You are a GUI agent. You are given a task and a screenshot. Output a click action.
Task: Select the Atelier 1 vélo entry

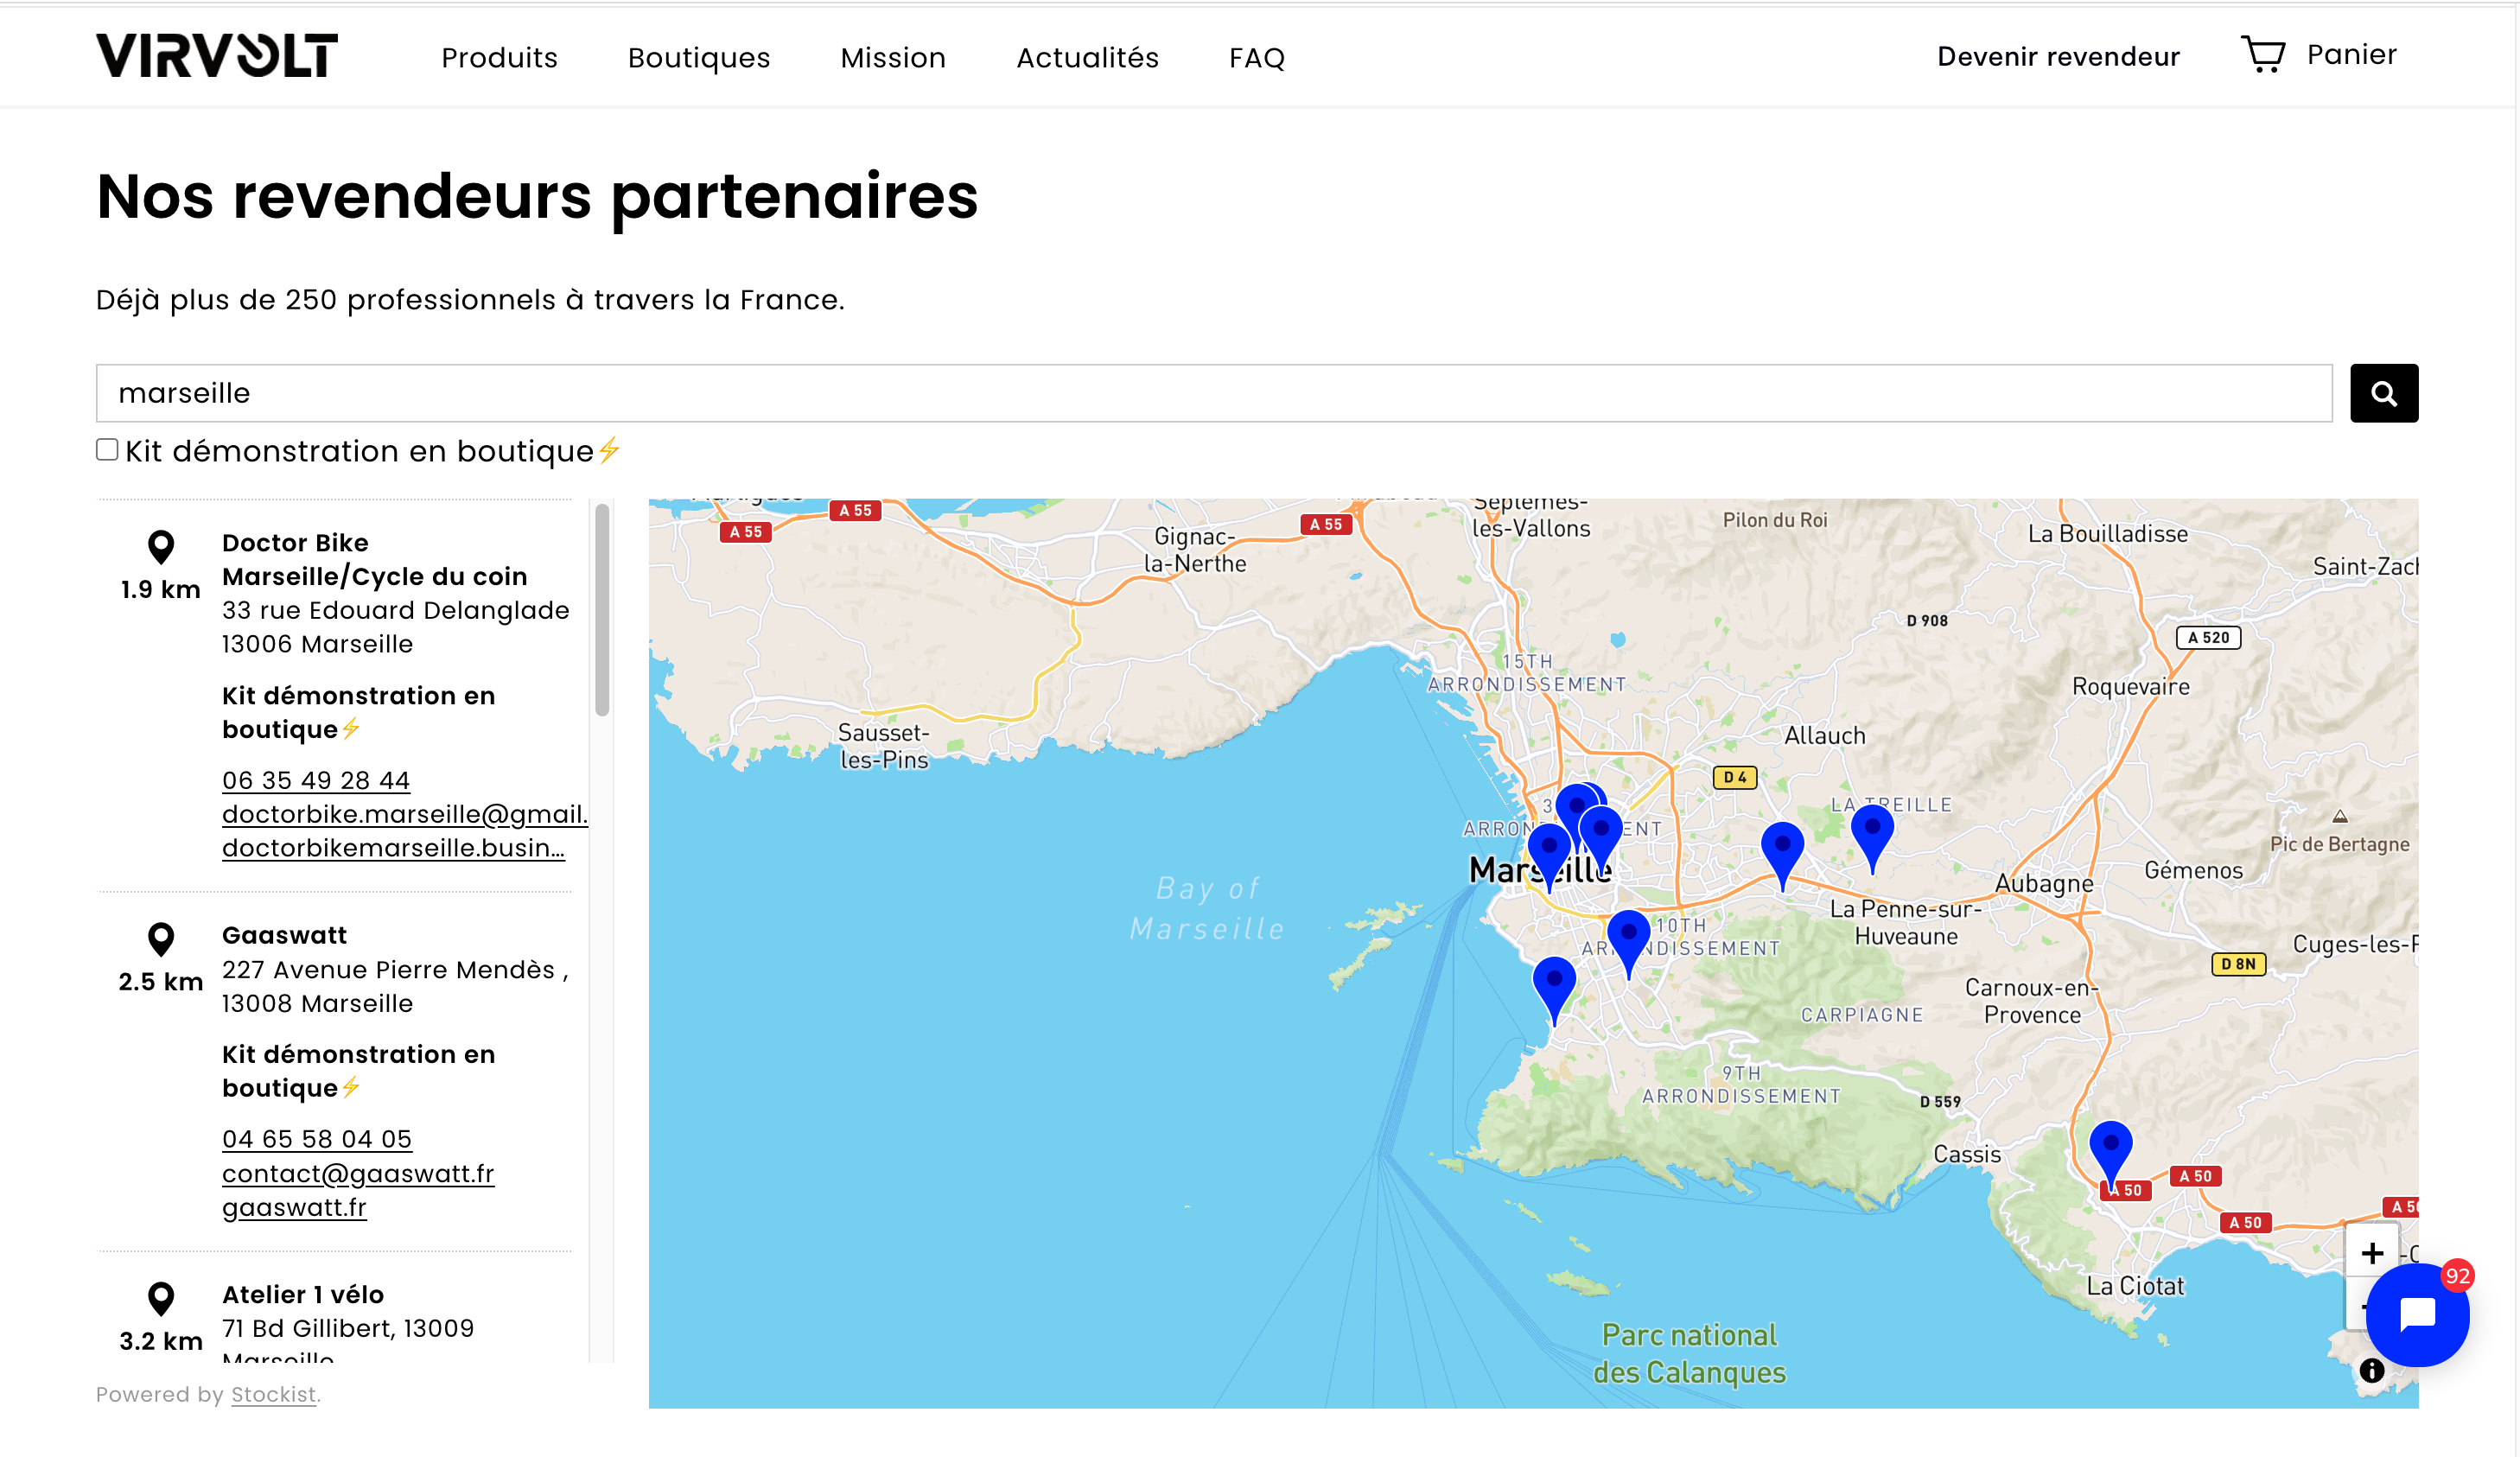pos(303,1294)
